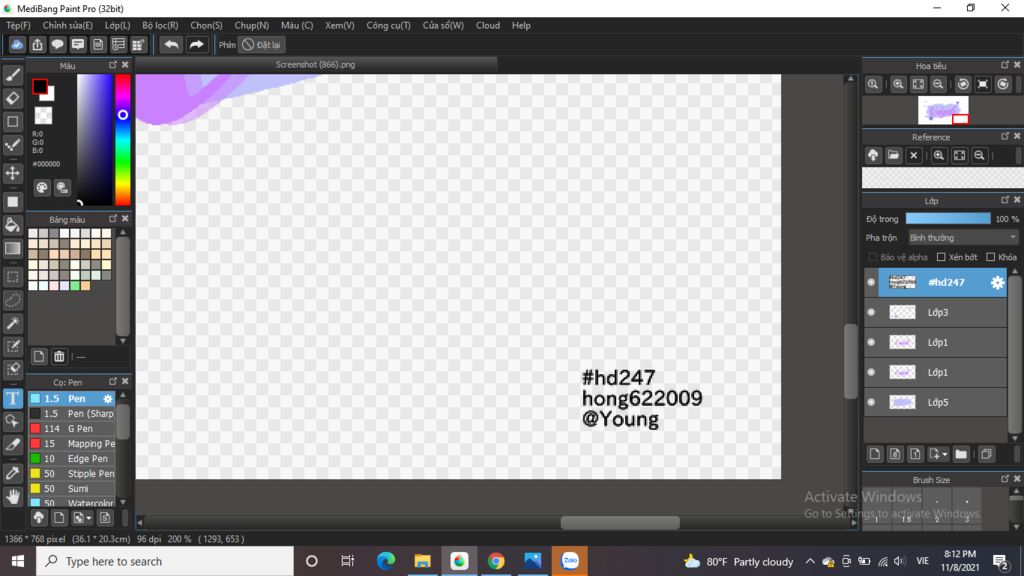Undock the Màu color panel
Image resolution: width=1024 pixels, height=576 pixels.
pos(113,65)
